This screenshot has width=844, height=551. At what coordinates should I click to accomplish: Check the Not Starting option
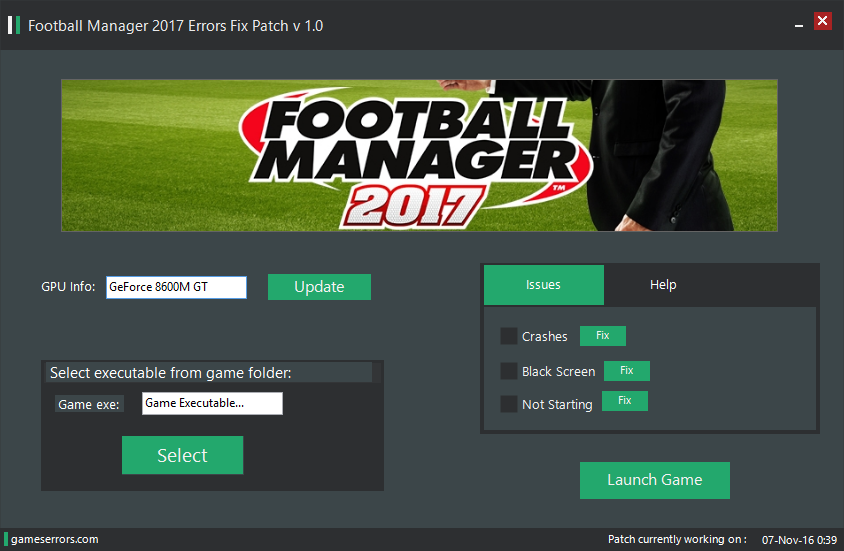(509, 404)
